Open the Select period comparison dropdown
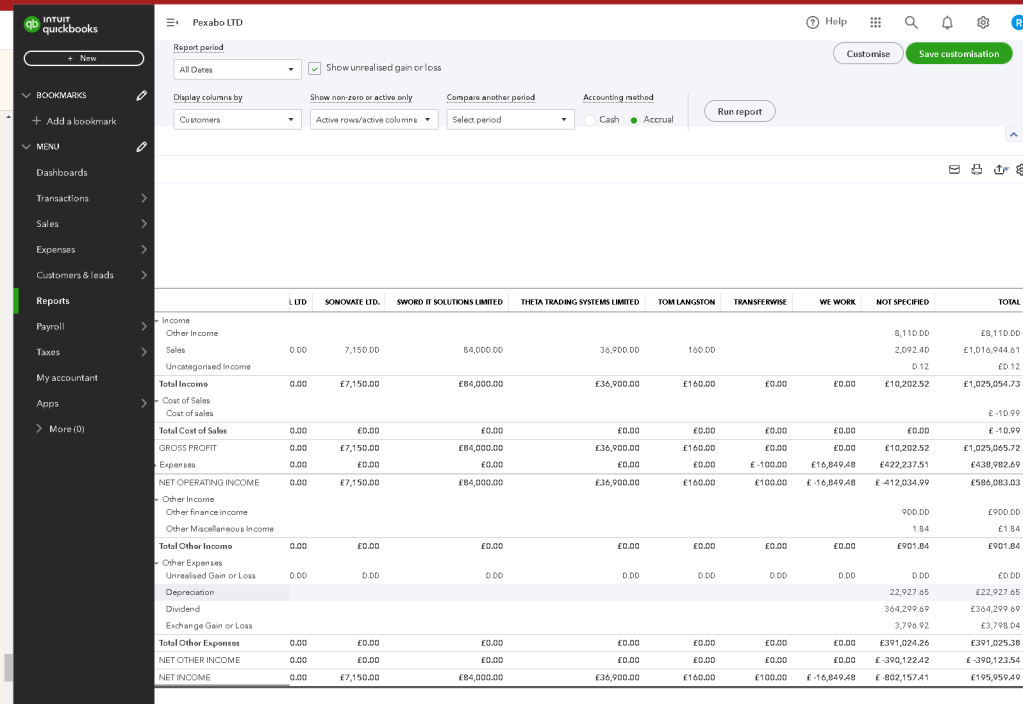The image size is (1023, 704). coord(510,119)
